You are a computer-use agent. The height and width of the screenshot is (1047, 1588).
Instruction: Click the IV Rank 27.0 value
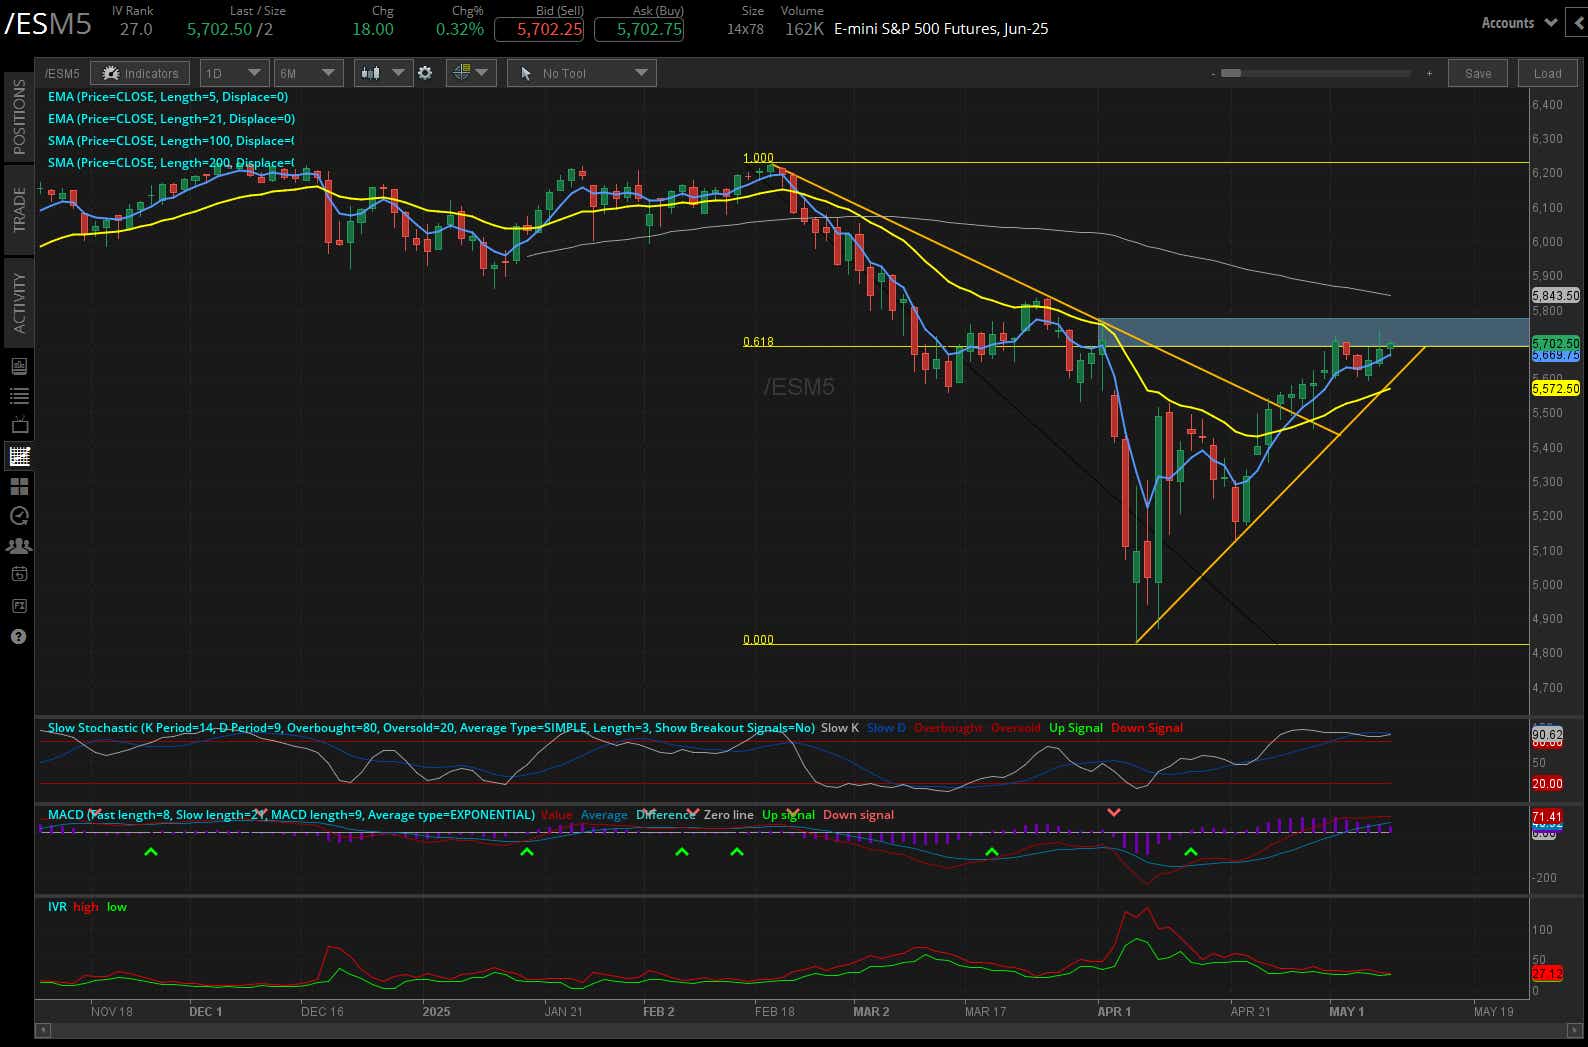[x=136, y=29]
